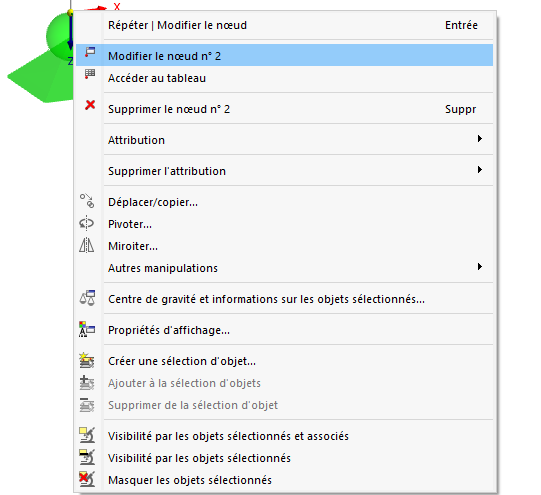Choose Répéter | Modifier le nœud

(284, 25)
